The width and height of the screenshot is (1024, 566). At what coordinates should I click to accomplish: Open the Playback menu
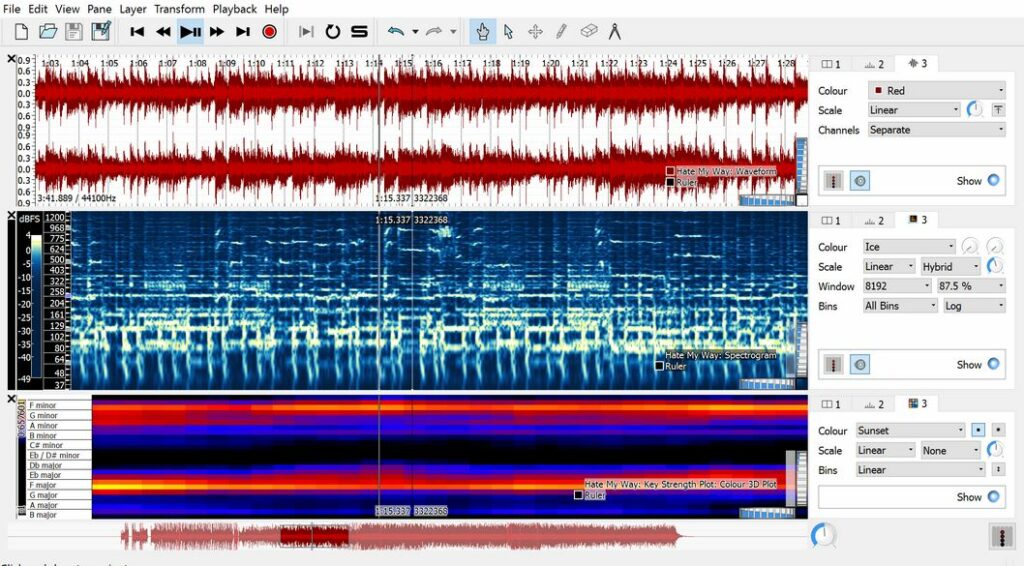[x=234, y=9]
